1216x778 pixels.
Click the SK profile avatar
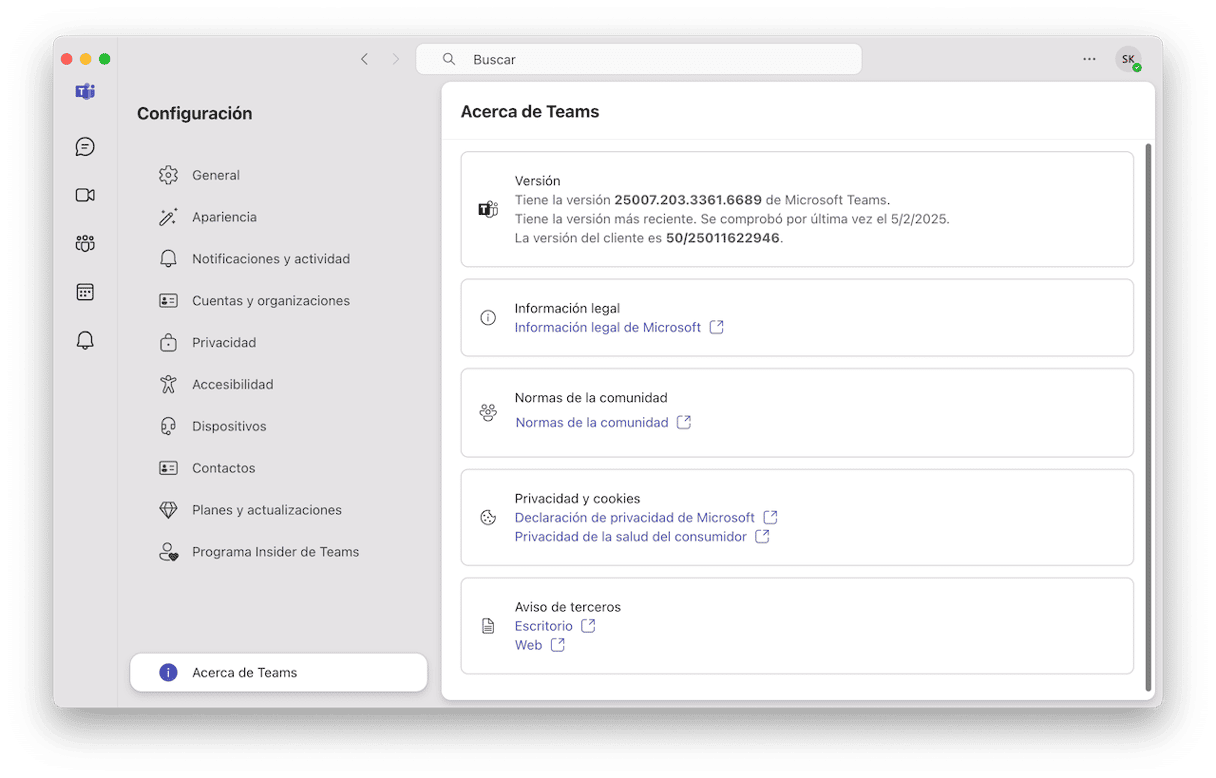[x=1128, y=59]
